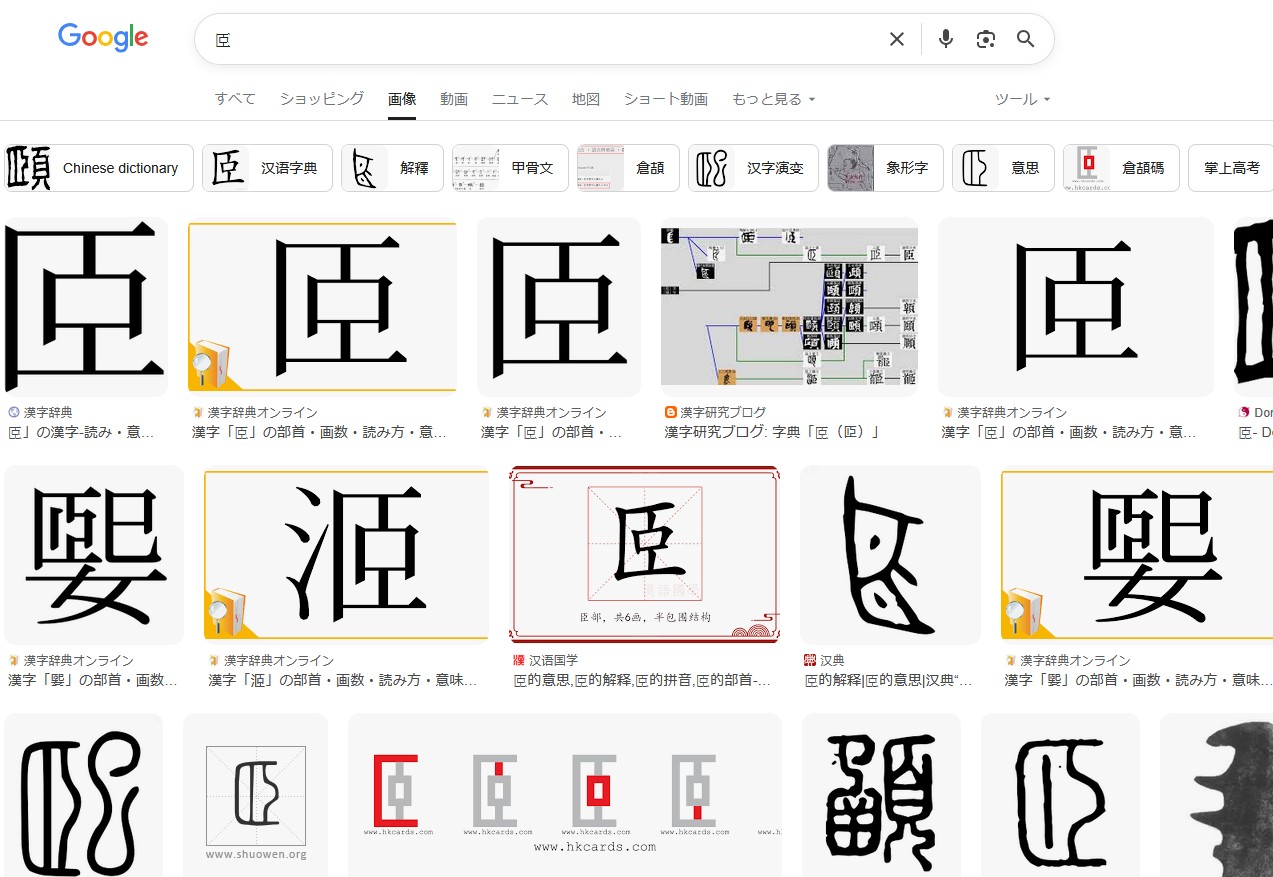Start voice search with microphone icon
The height and width of the screenshot is (877, 1273).
945,39
